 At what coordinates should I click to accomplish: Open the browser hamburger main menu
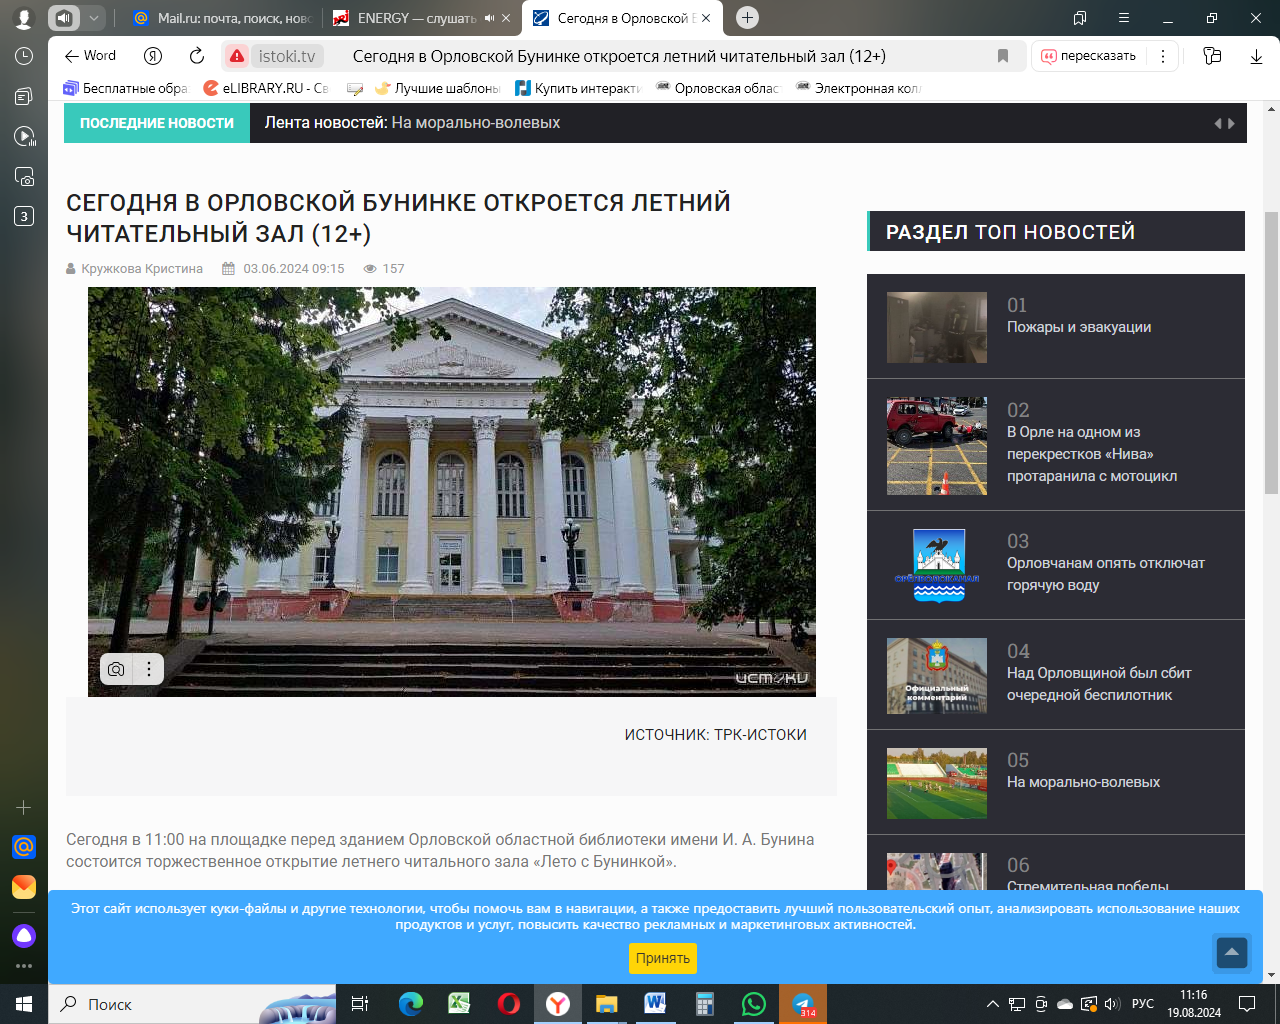(x=1124, y=18)
